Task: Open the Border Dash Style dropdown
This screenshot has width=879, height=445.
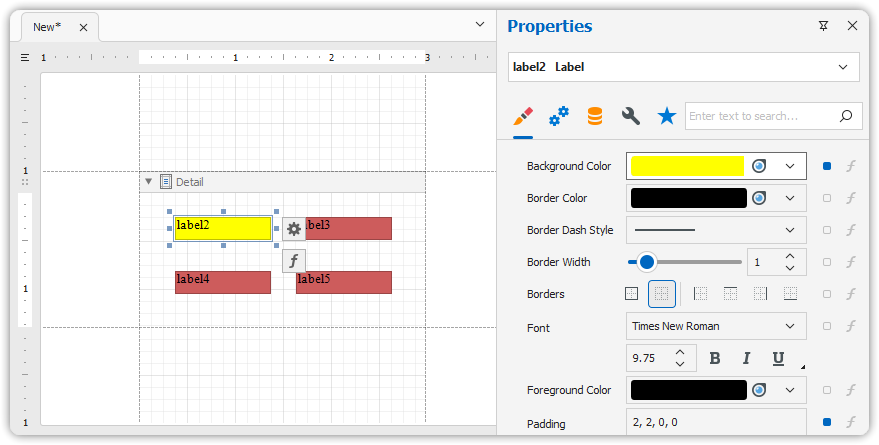Action: (x=790, y=230)
